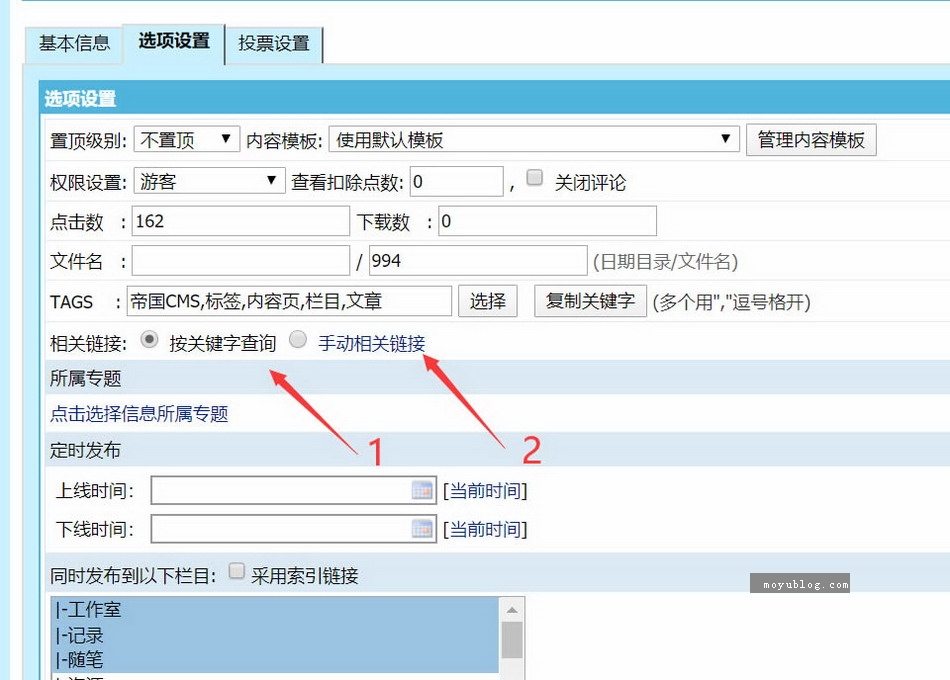Click the 管理内容模板 button

click(811, 140)
